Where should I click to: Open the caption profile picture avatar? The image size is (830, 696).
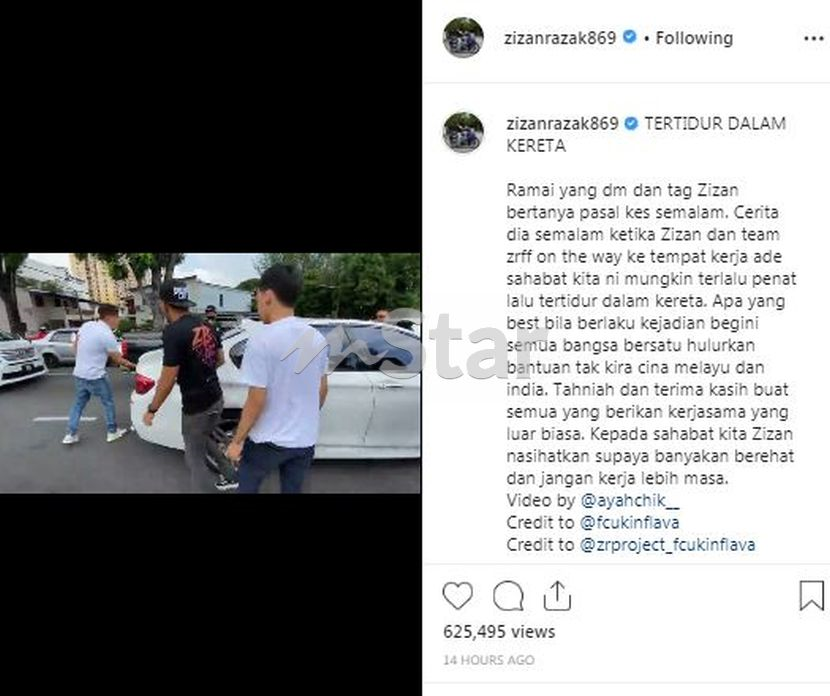point(463,132)
